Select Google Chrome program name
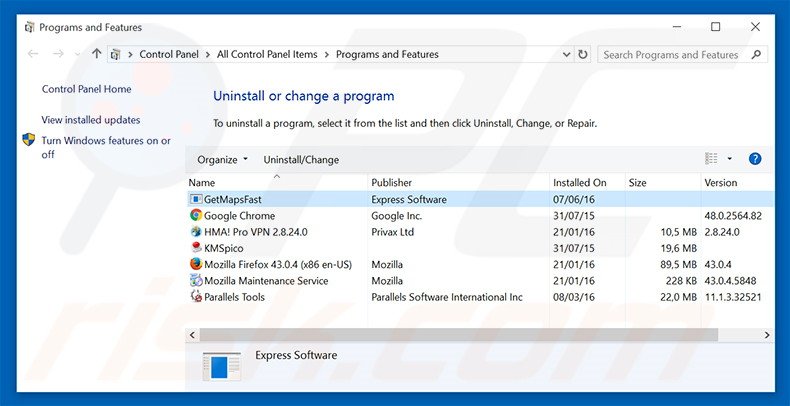Screen dimensions: 790x406 pos(239,216)
